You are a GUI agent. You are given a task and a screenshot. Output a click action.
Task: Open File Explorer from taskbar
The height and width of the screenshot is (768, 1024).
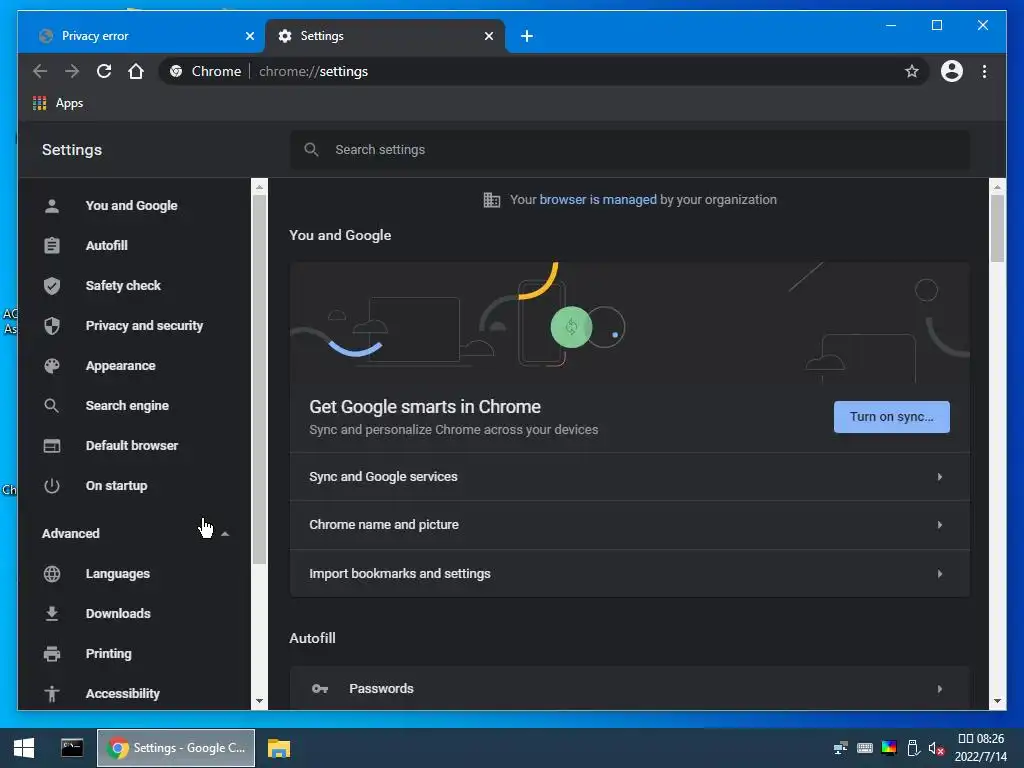[279, 748]
